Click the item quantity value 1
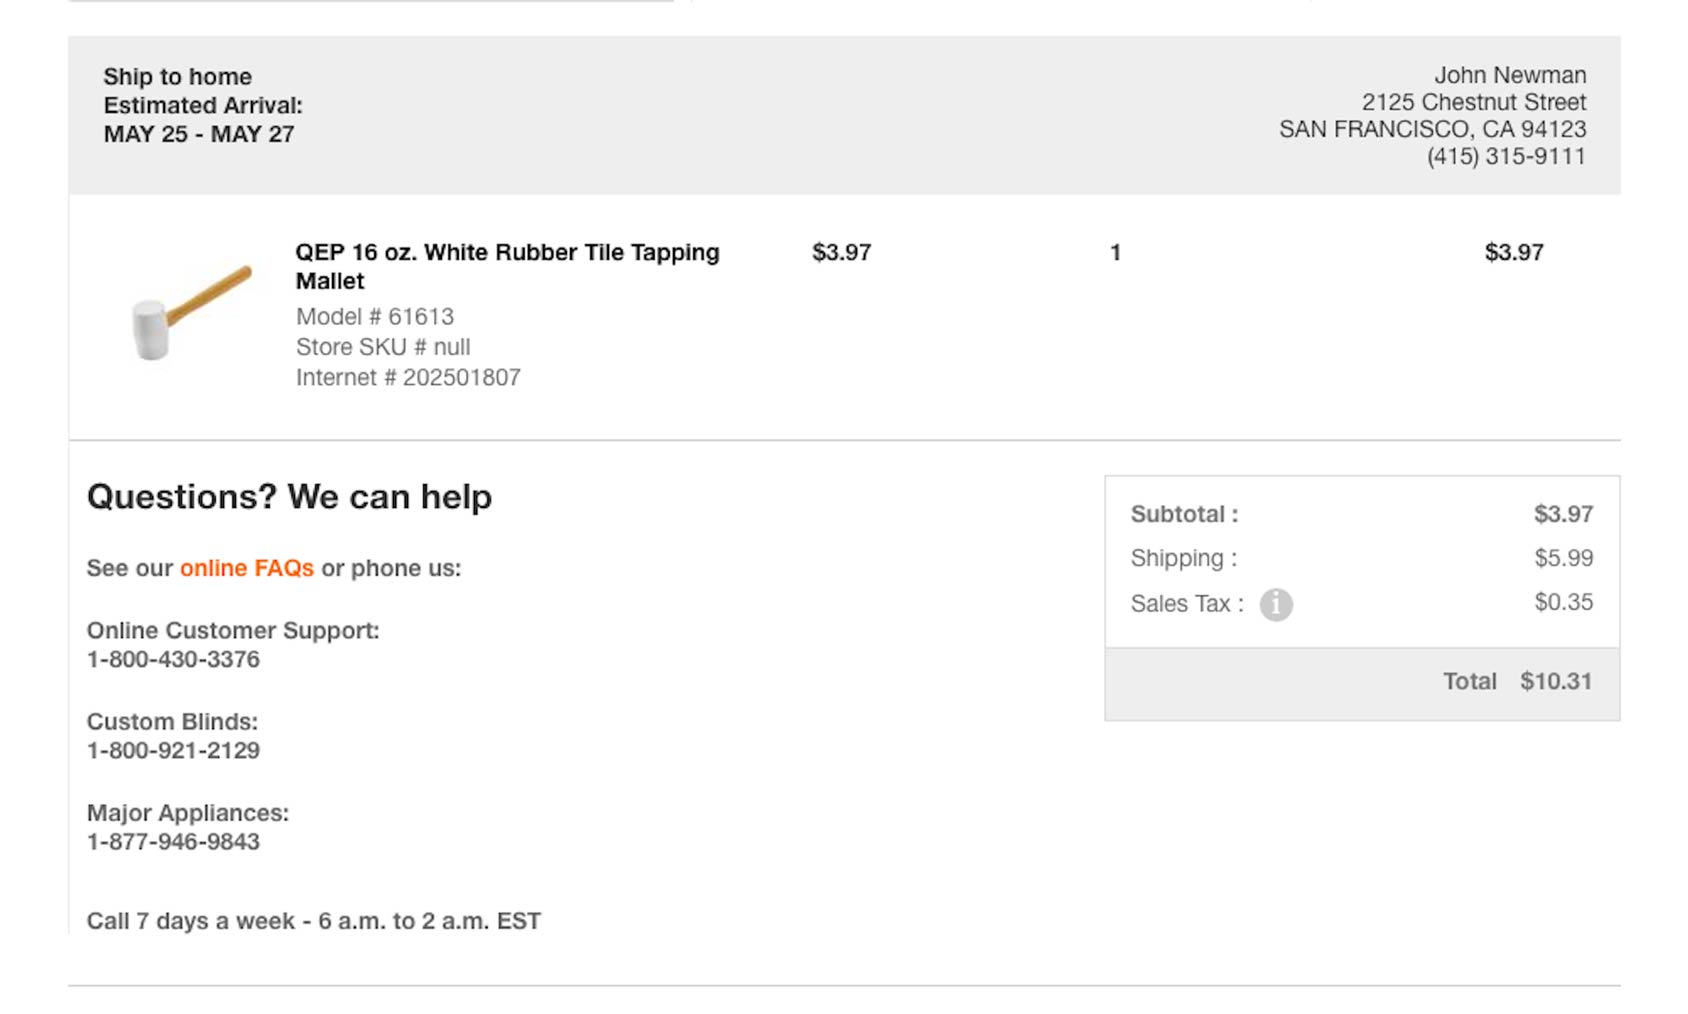The image size is (1688, 1014). (1113, 253)
